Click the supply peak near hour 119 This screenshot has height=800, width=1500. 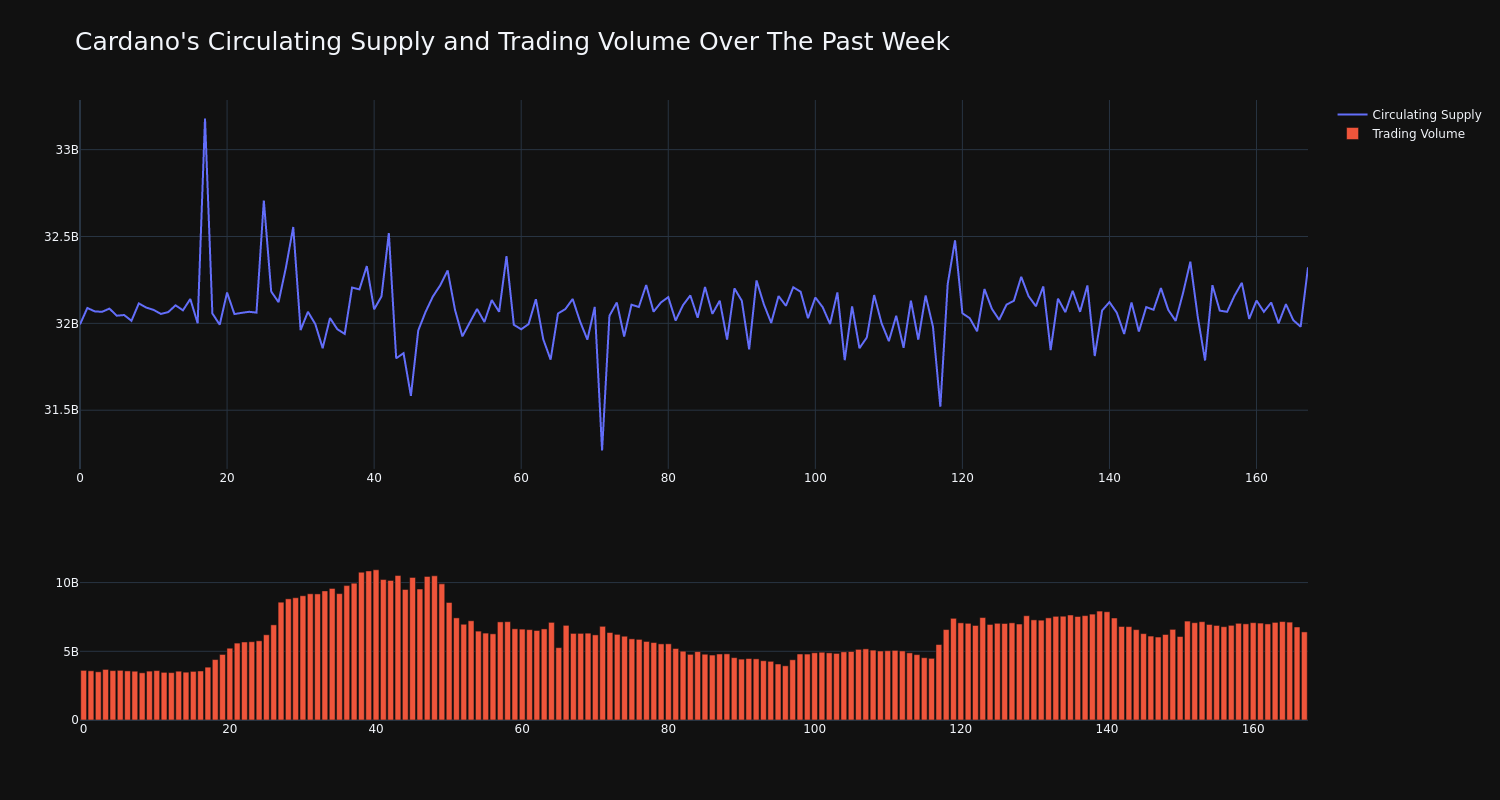(x=955, y=240)
